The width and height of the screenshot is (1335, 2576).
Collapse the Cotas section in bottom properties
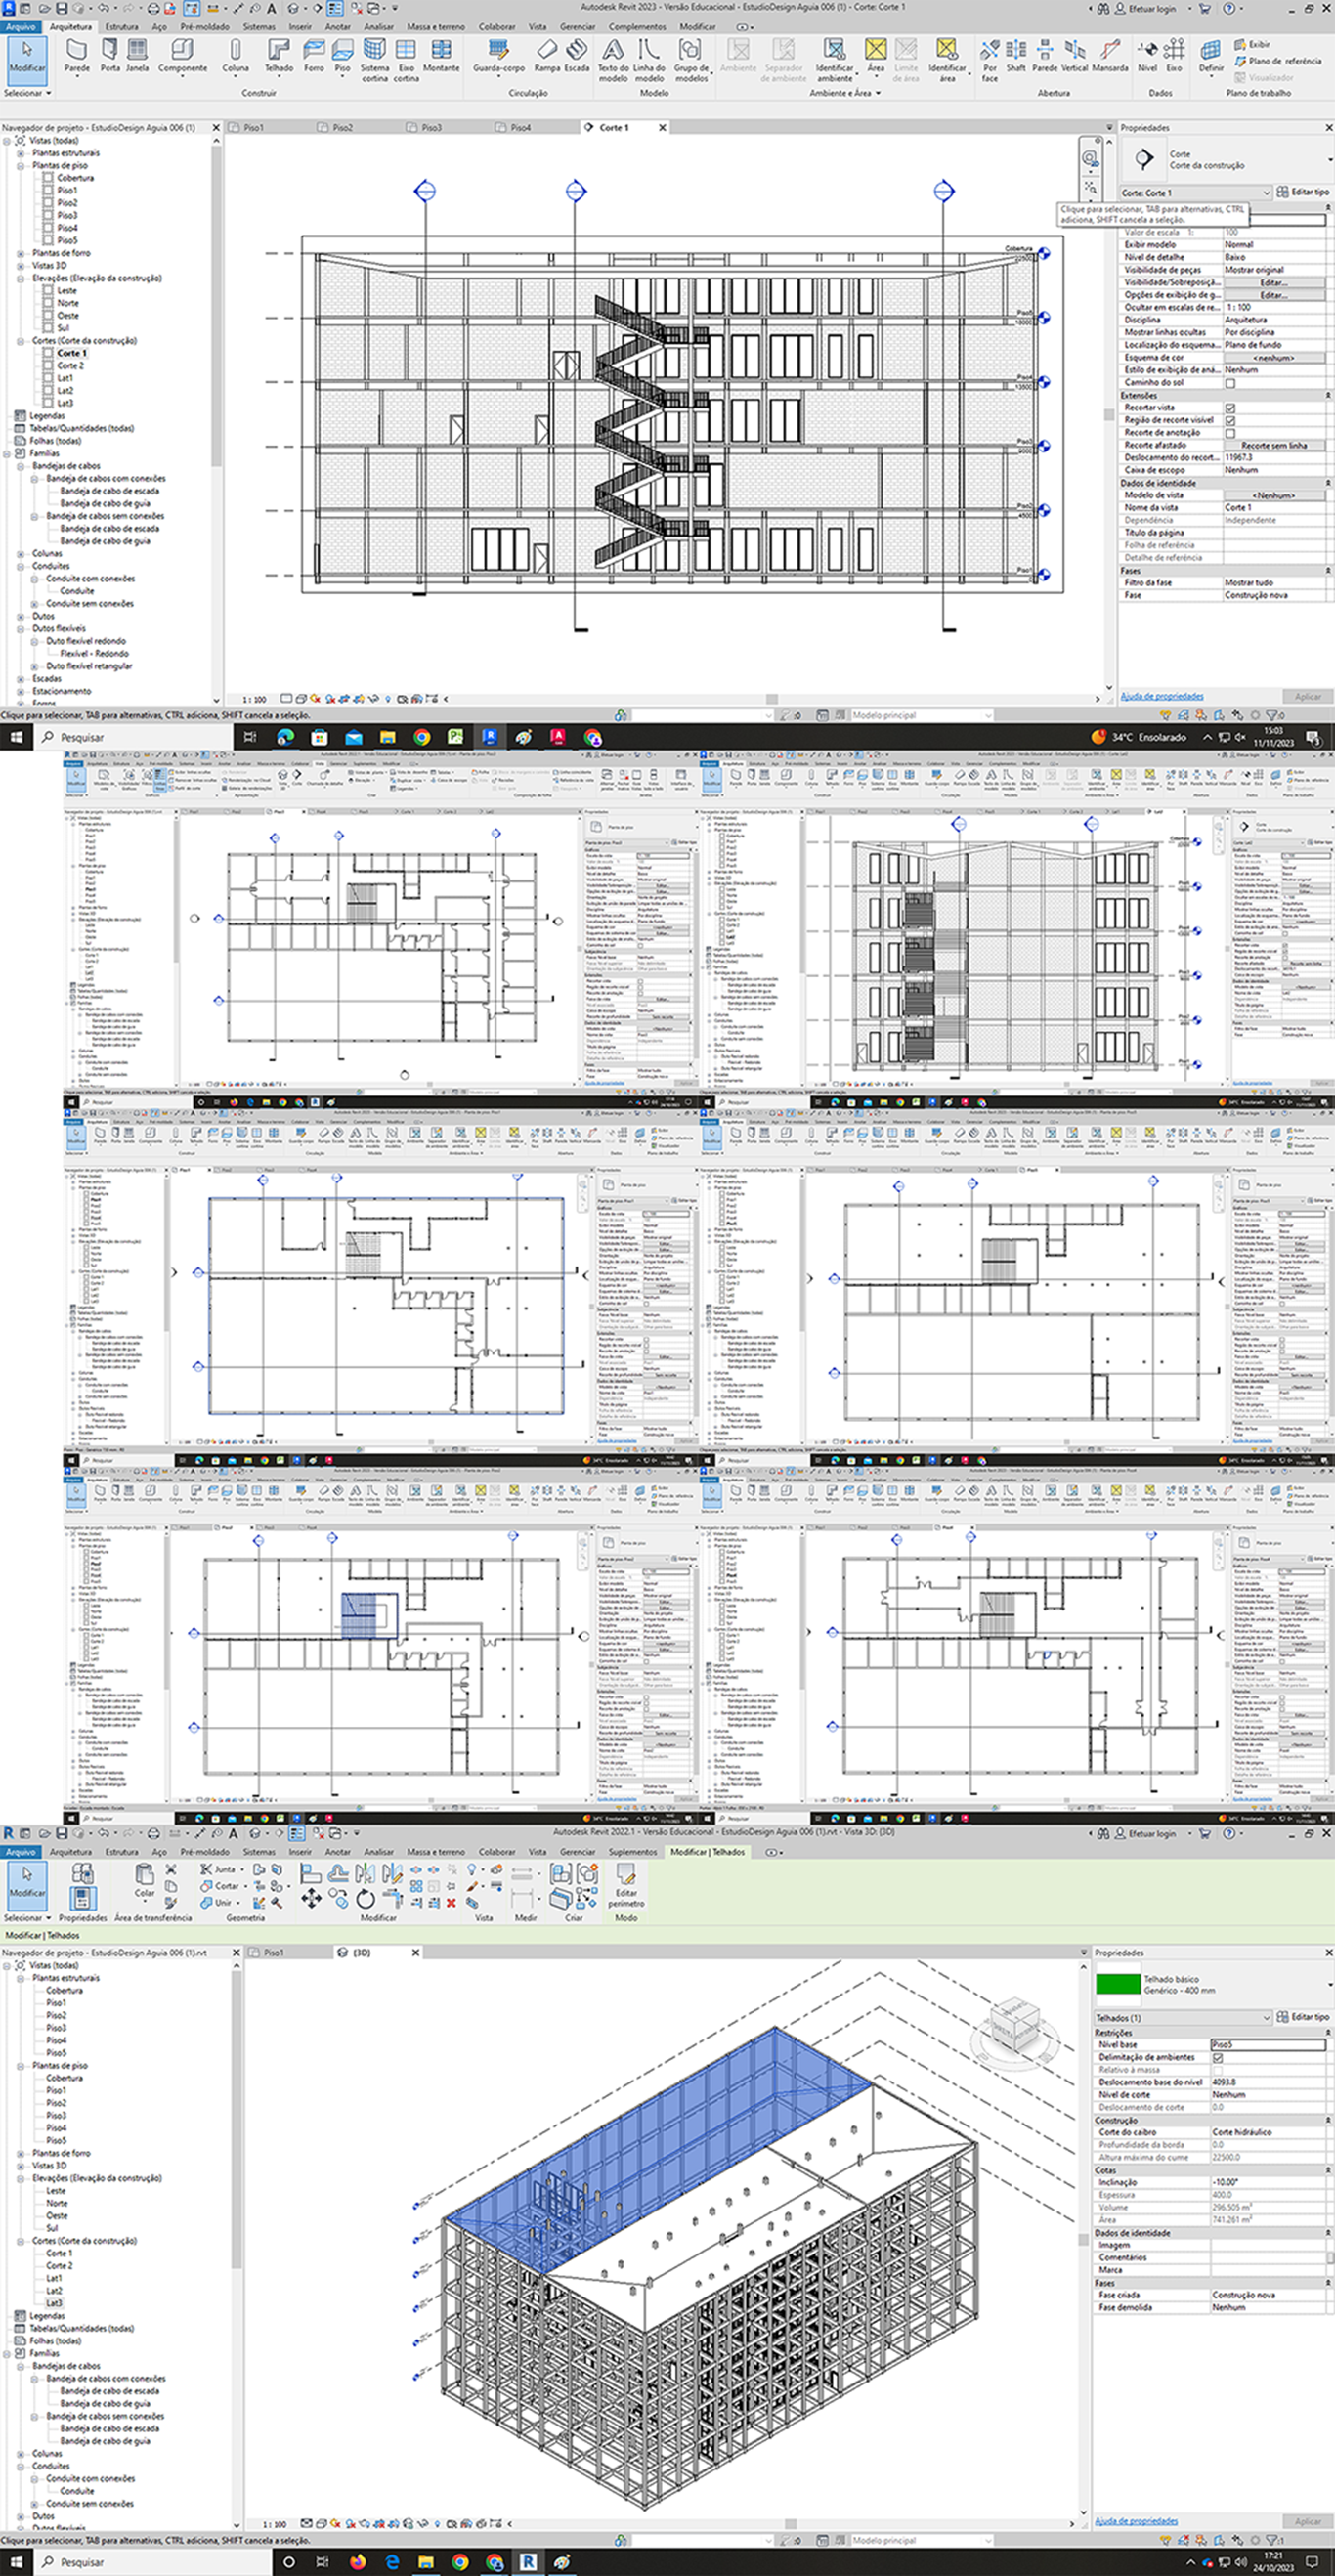coord(1328,2170)
